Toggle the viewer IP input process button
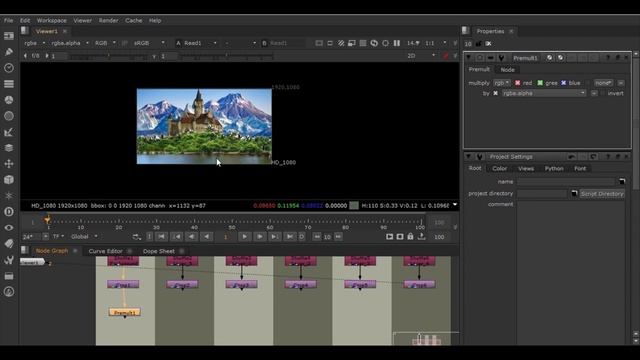The height and width of the screenshot is (360, 640). [125, 43]
